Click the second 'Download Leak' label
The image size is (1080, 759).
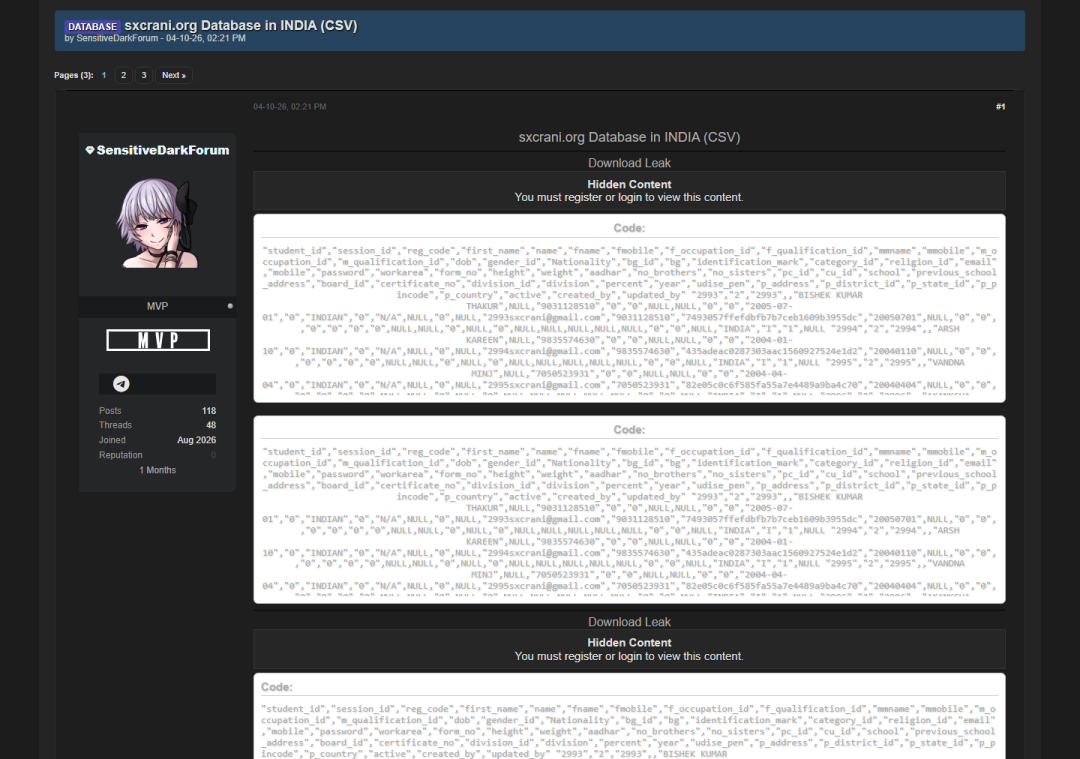630,622
